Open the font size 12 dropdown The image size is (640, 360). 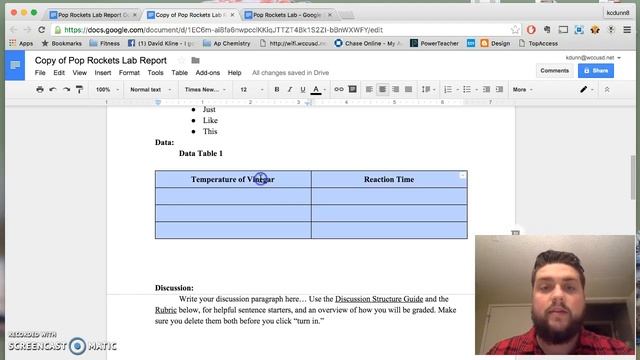coord(251,89)
